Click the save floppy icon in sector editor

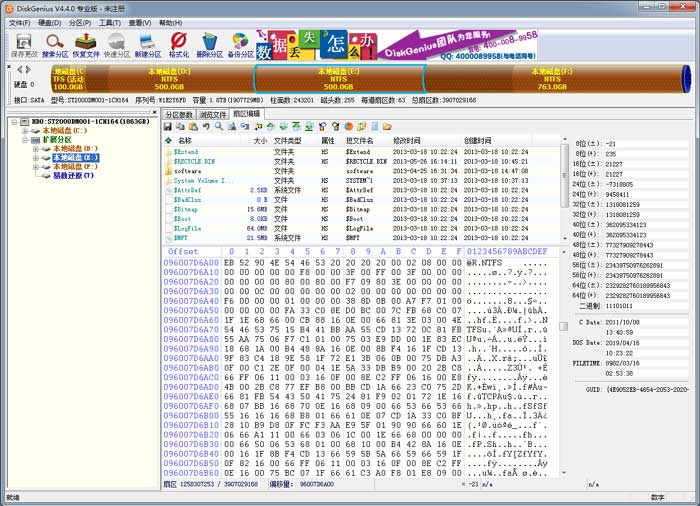click(x=168, y=127)
